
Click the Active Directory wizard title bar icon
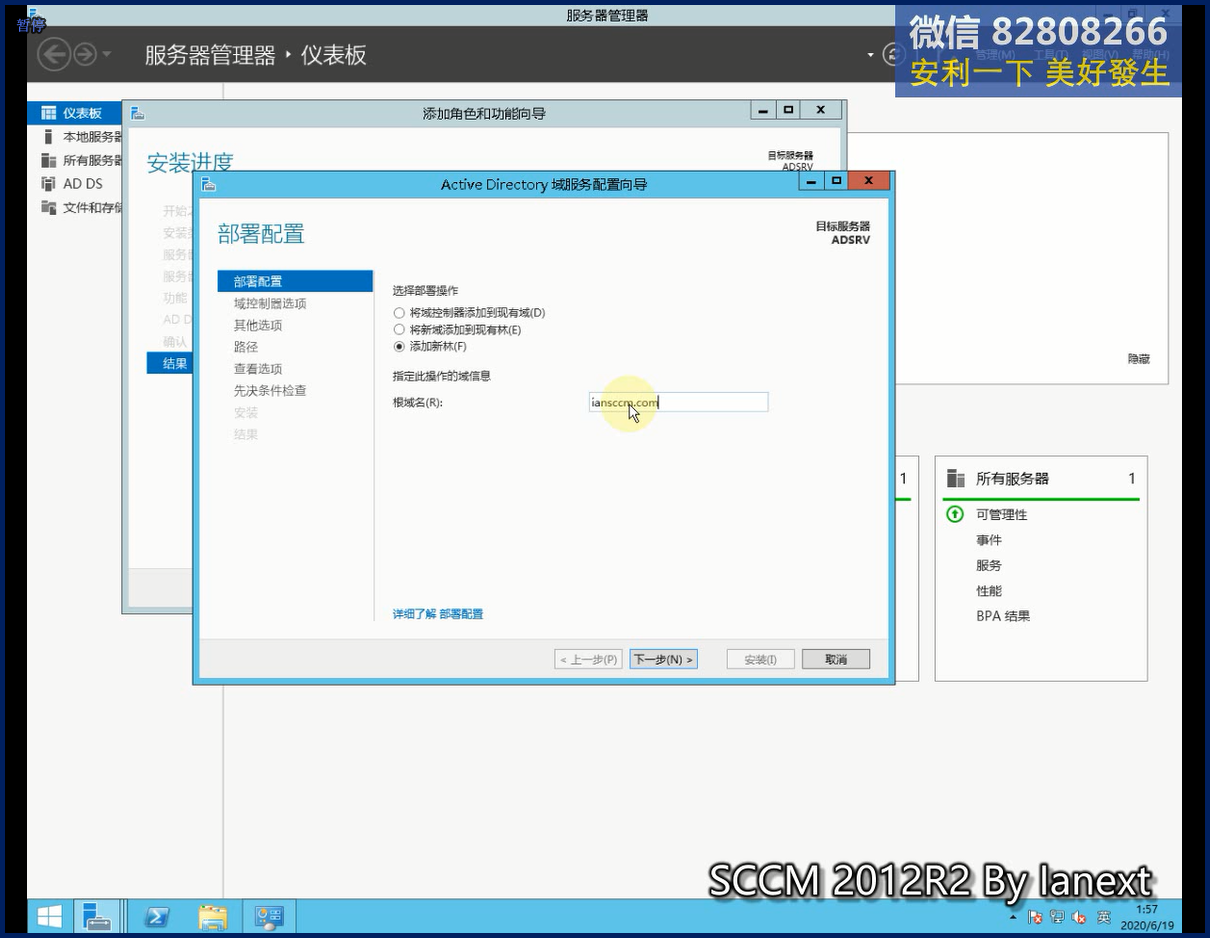point(208,184)
